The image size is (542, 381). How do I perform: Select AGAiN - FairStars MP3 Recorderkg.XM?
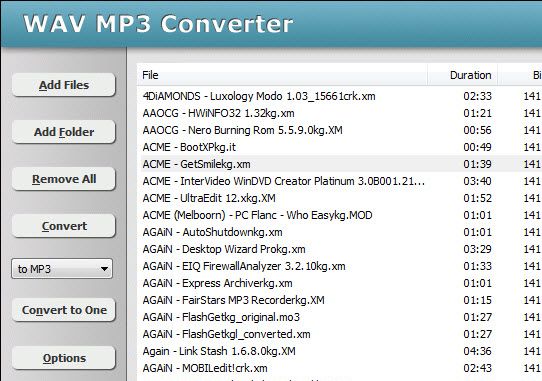click(x=234, y=300)
